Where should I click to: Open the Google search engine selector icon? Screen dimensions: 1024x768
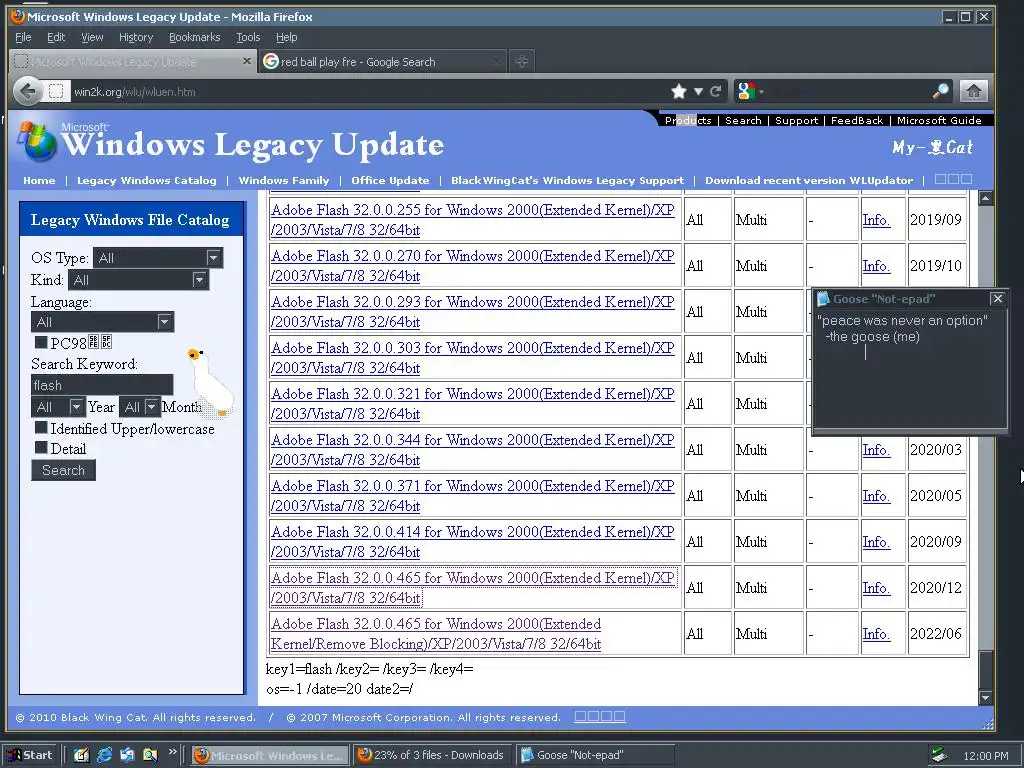pyautogui.click(x=746, y=91)
